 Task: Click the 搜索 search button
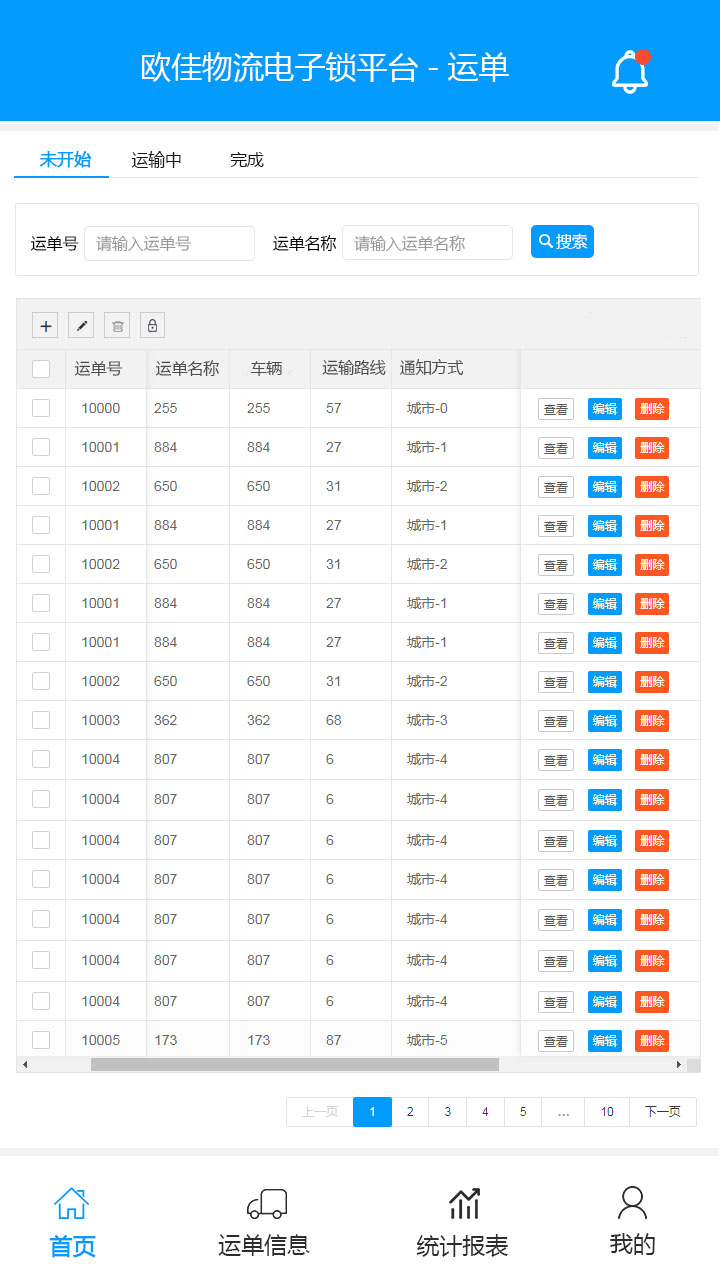pos(562,241)
